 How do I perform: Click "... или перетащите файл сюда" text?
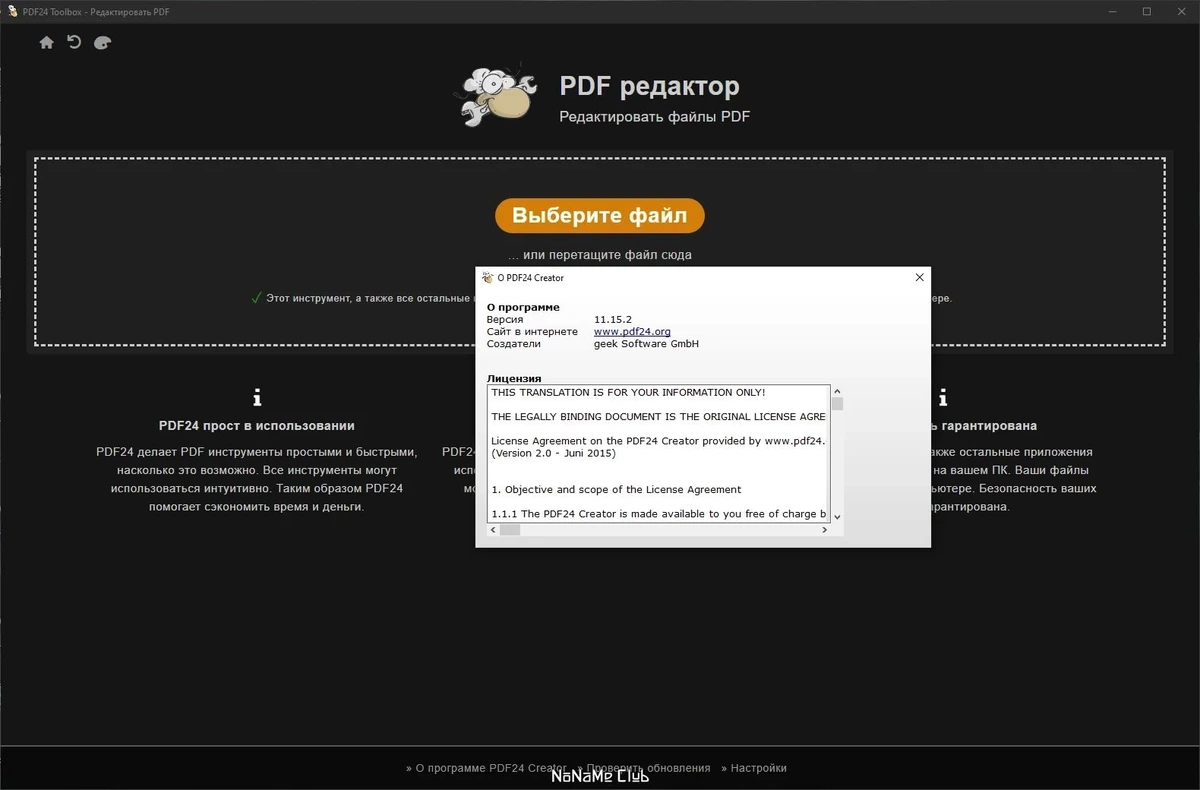click(600, 255)
